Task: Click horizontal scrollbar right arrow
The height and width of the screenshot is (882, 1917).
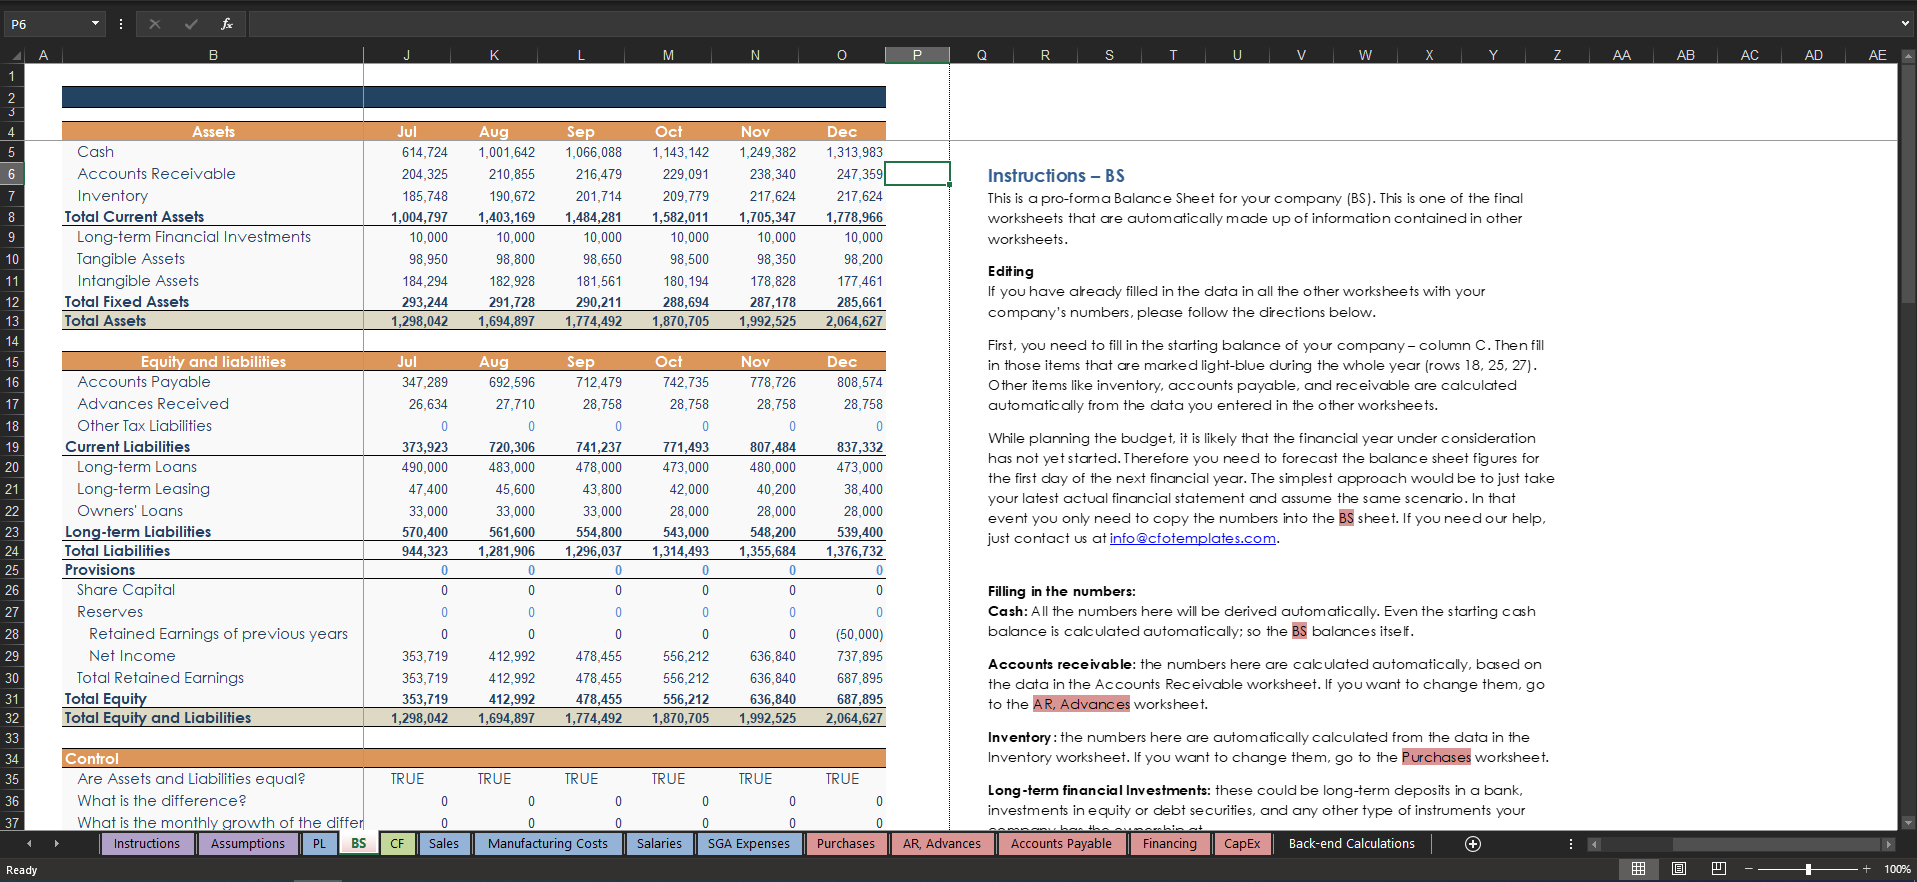Action: [x=1888, y=844]
